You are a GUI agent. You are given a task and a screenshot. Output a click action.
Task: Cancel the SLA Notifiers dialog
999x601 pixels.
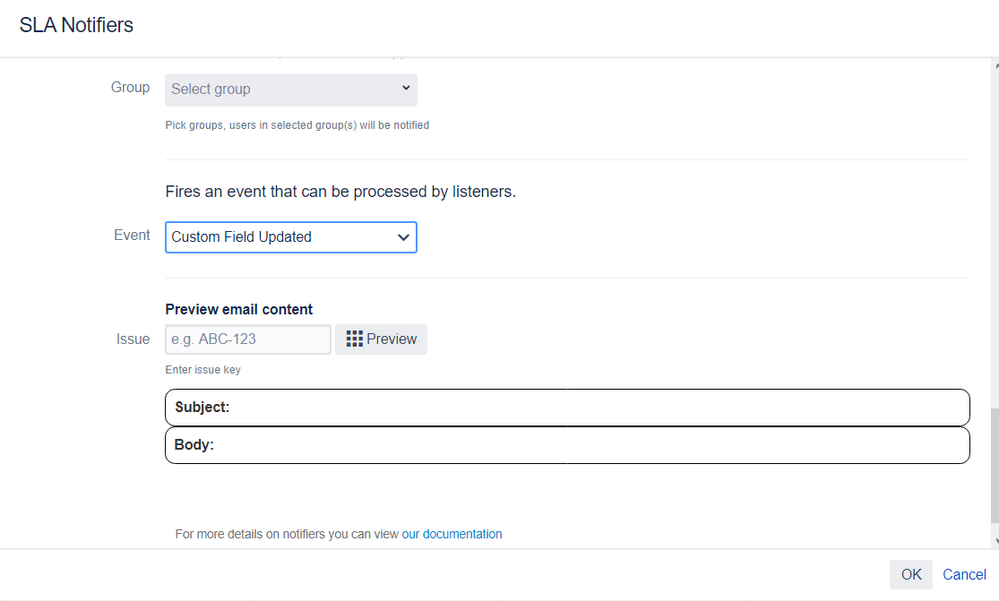tap(964, 574)
